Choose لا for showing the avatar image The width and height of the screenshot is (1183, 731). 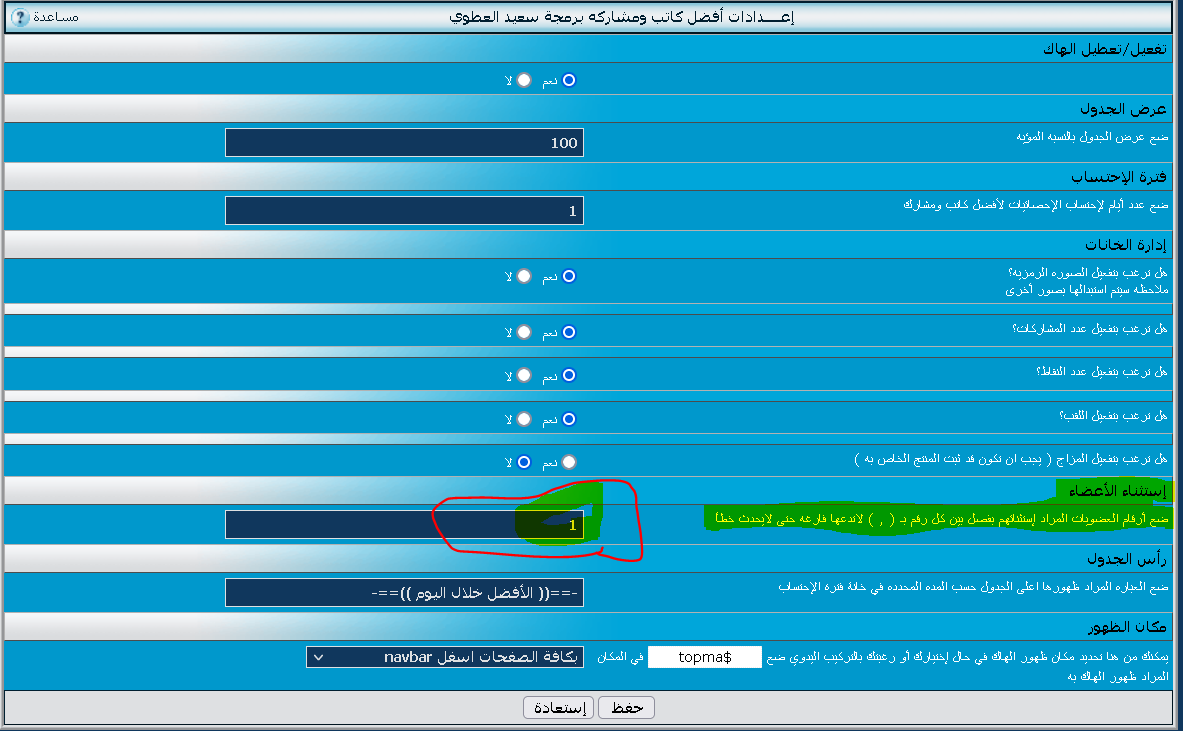click(x=524, y=276)
